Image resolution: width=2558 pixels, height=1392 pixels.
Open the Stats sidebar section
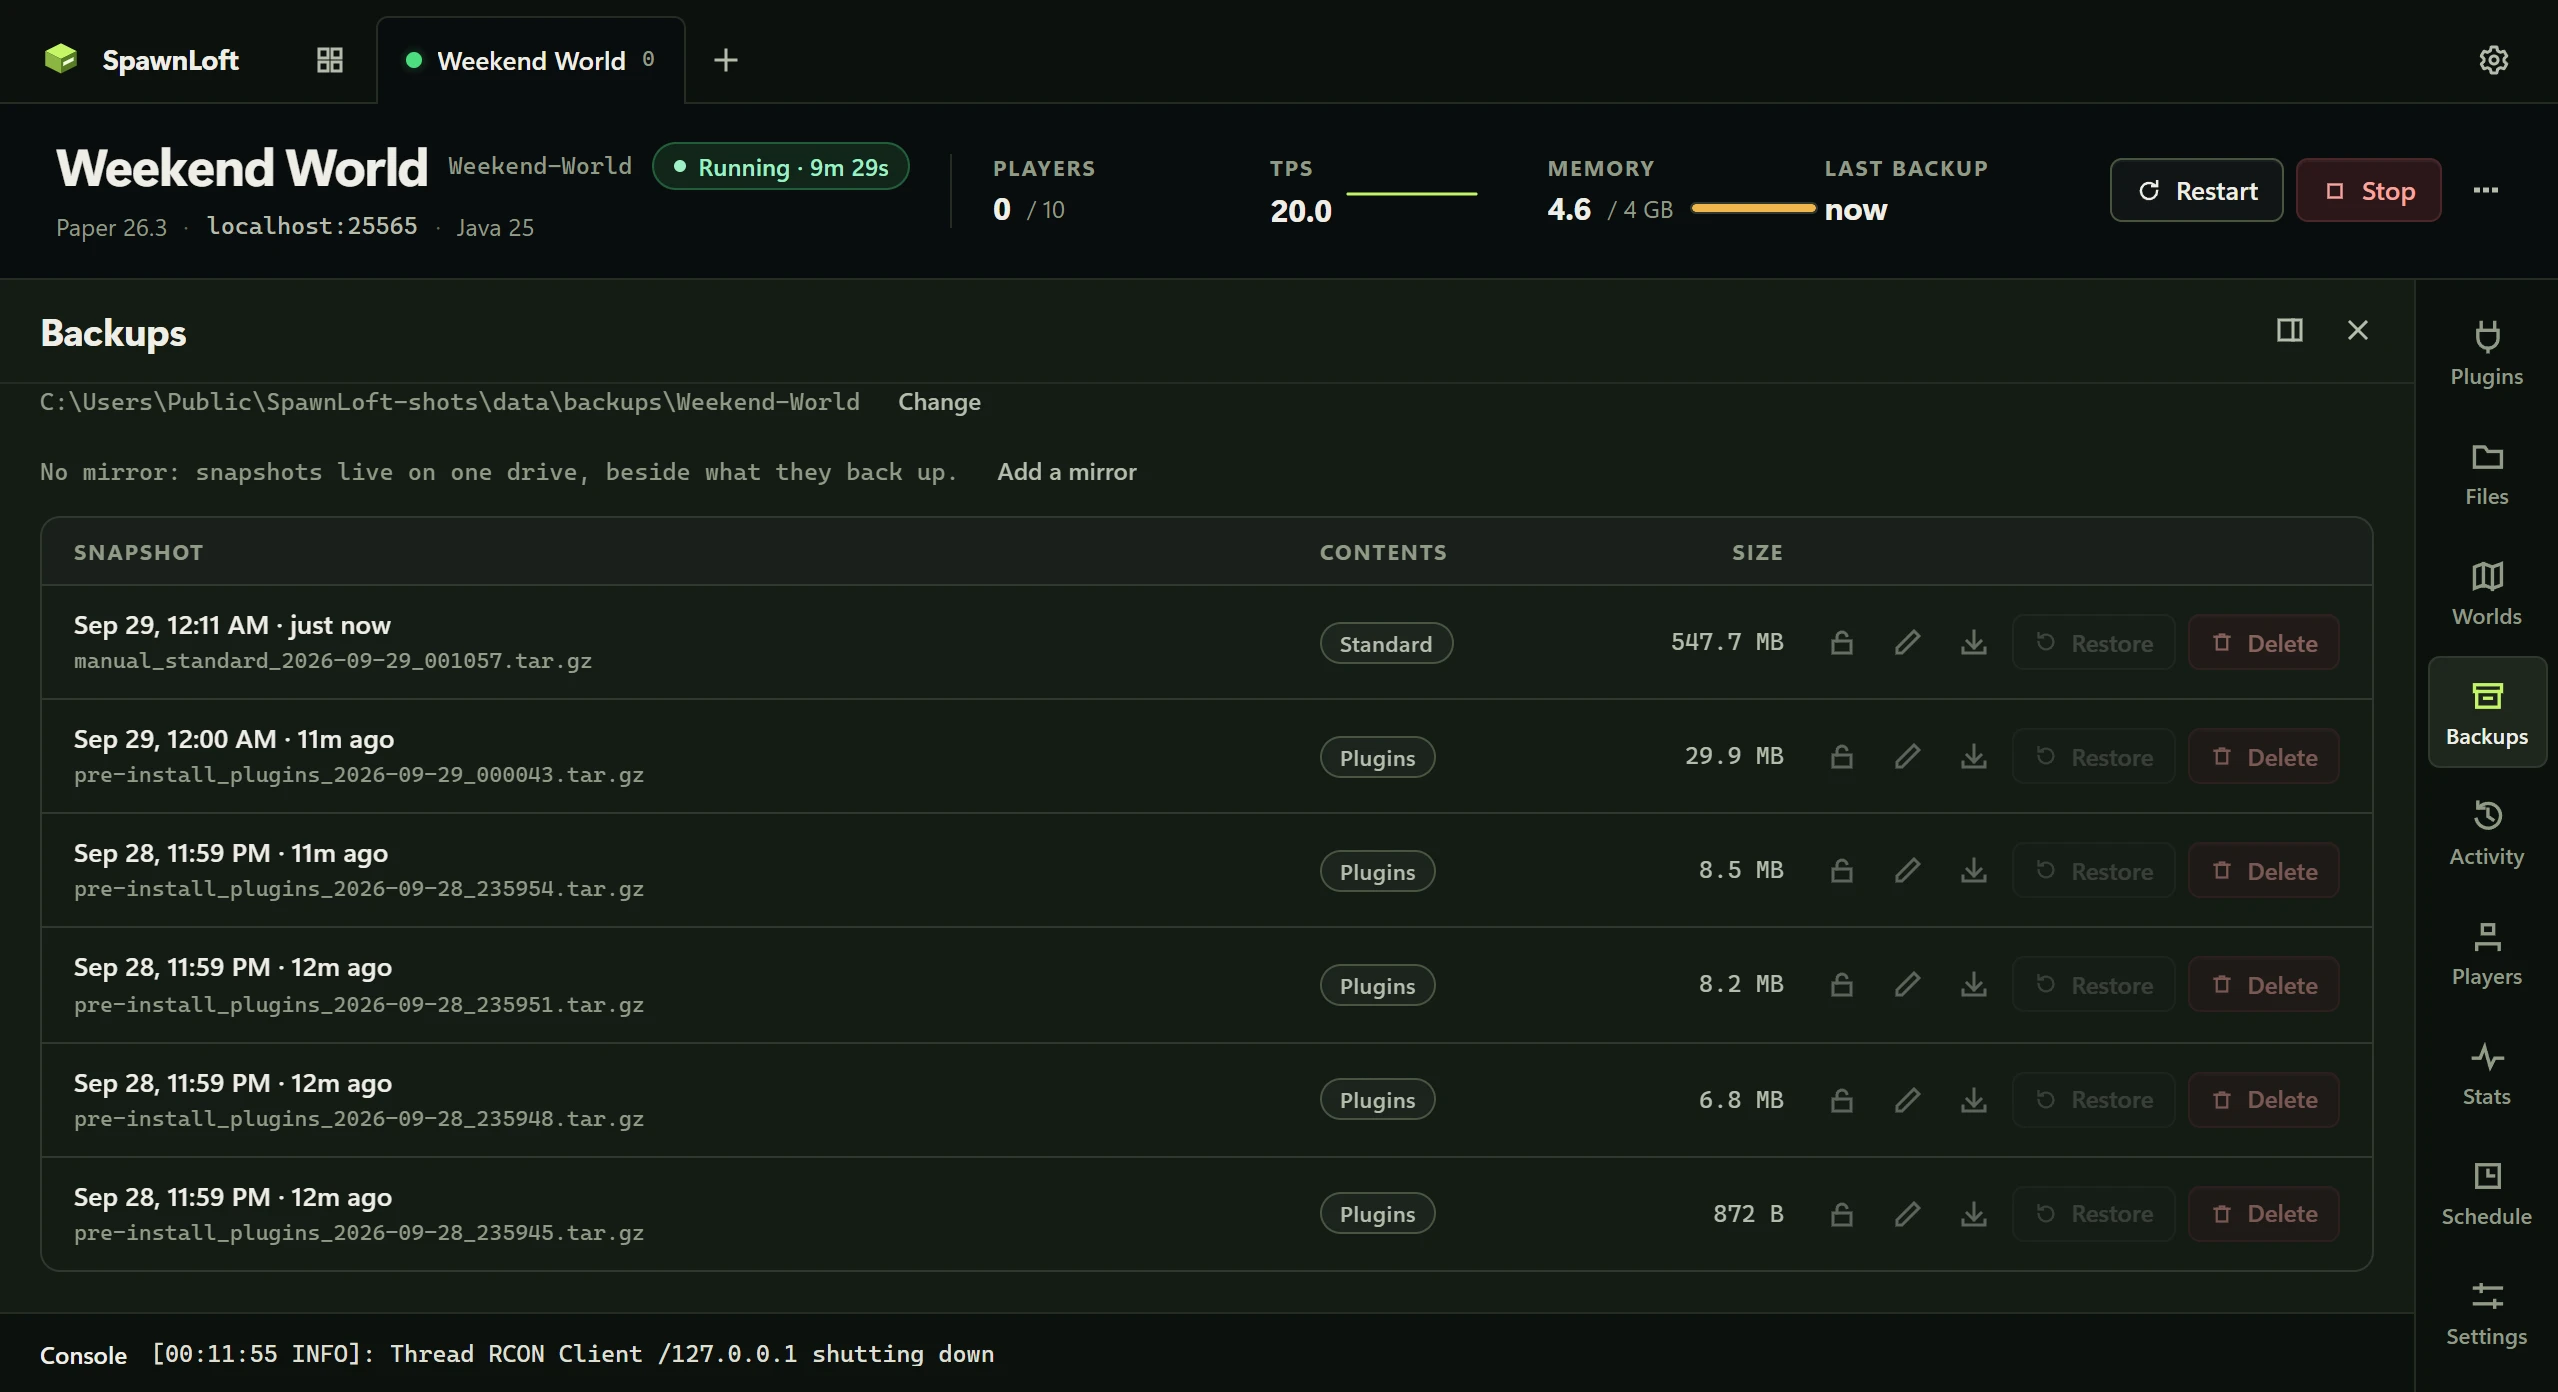(x=2486, y=1072)
